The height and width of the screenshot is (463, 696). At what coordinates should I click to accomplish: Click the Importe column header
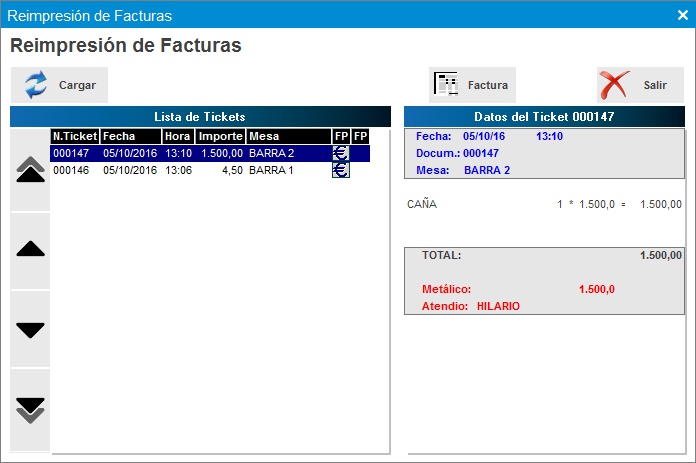[221, 136]
